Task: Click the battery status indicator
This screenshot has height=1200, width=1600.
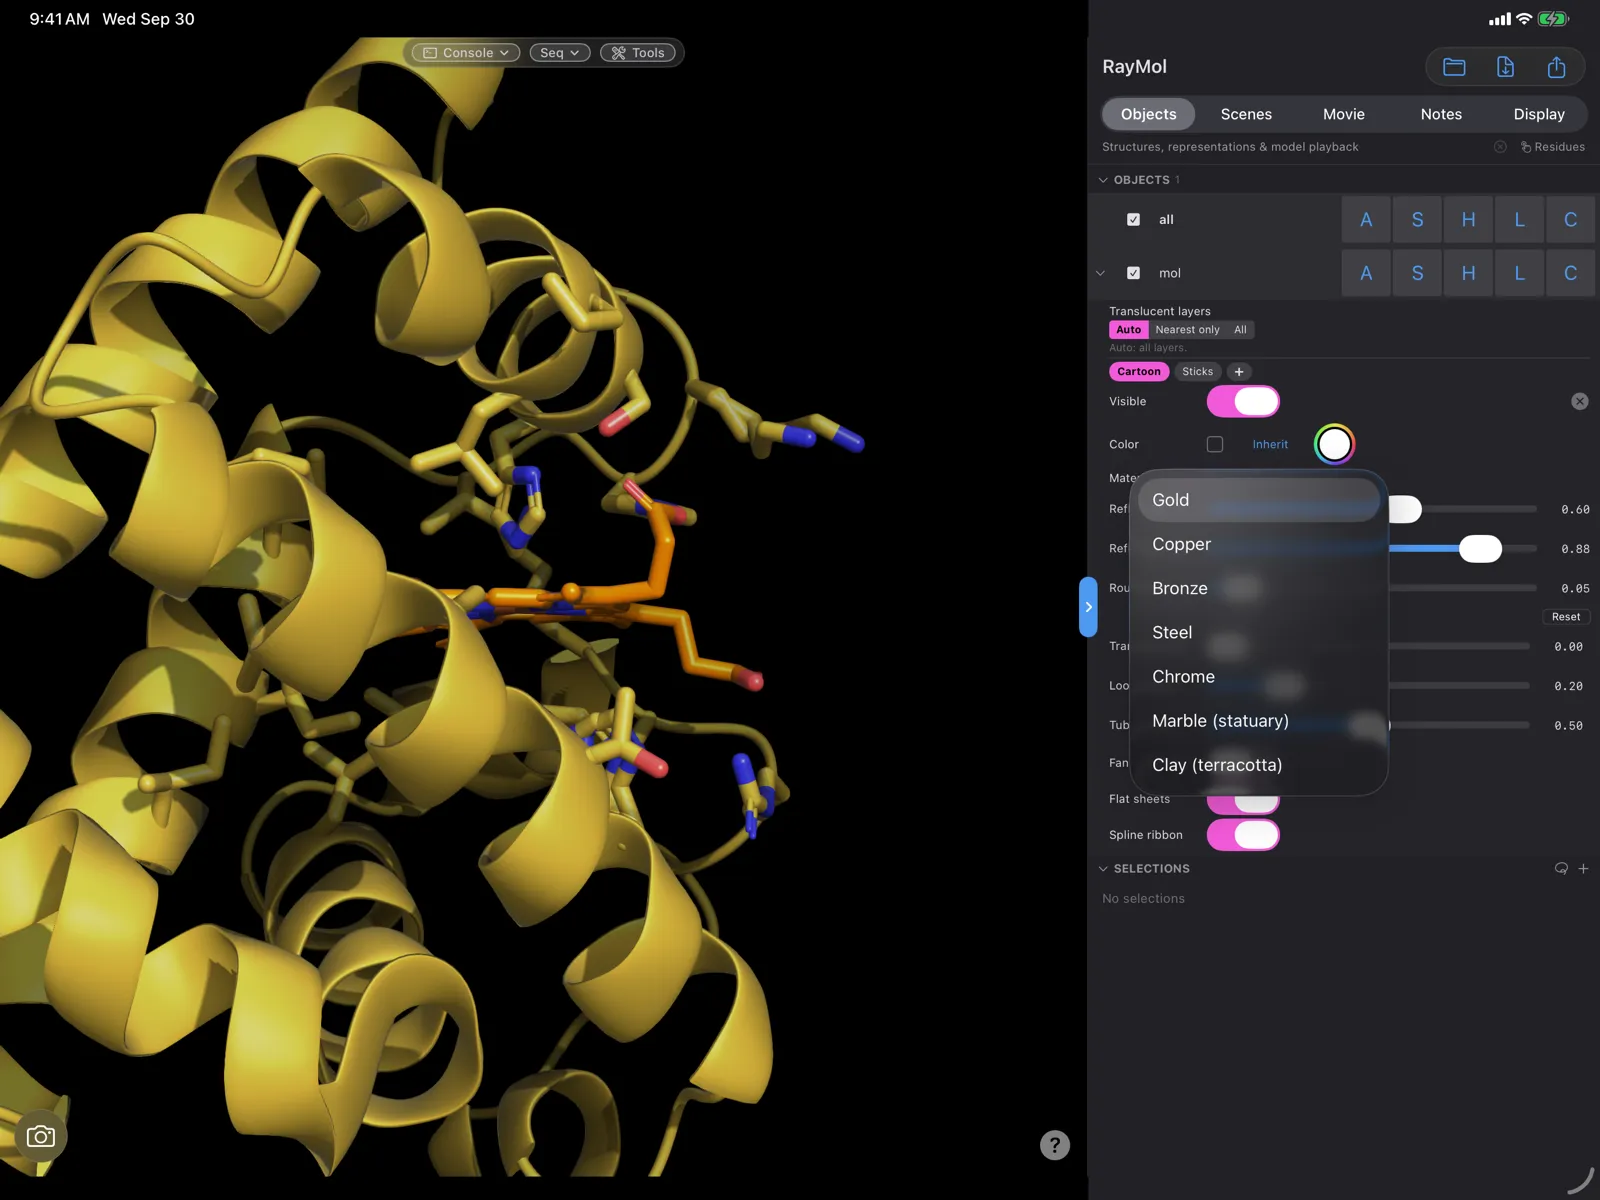Action: [1554, 19]
